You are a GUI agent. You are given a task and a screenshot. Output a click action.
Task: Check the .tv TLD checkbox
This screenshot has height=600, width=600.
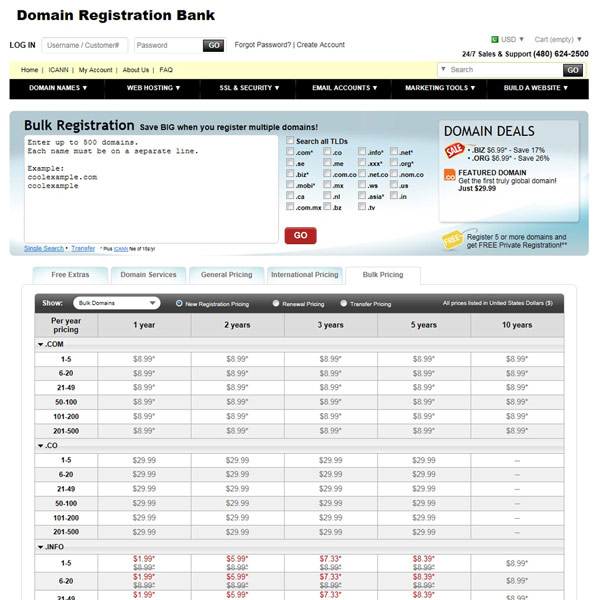pos(362,207)
